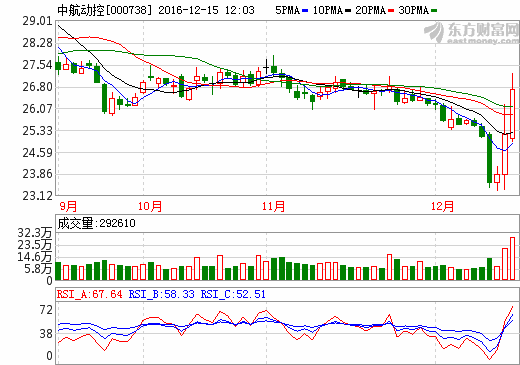Click the 23.86 price axis label
Image resolution: width=520 pixels, height=365 pixels.
[x=38, y=174]
